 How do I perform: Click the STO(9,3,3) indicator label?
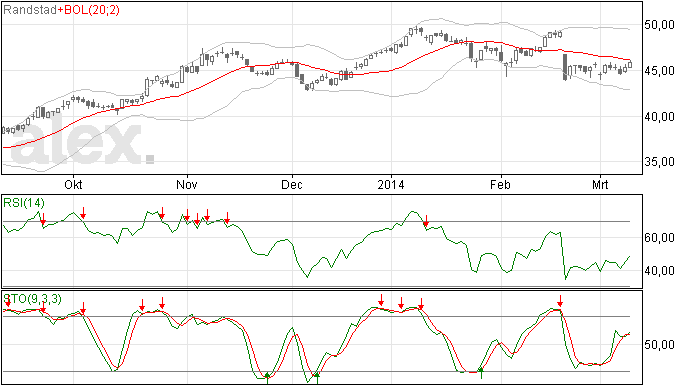coord(33,299)
